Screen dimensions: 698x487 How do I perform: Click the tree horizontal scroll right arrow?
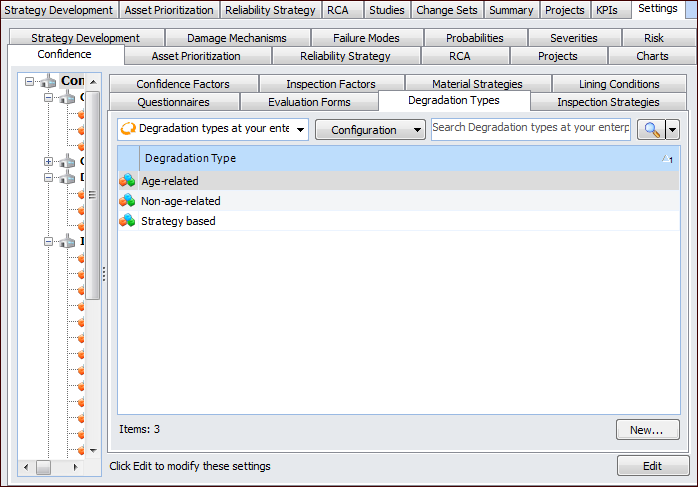(x=75, y=467)
